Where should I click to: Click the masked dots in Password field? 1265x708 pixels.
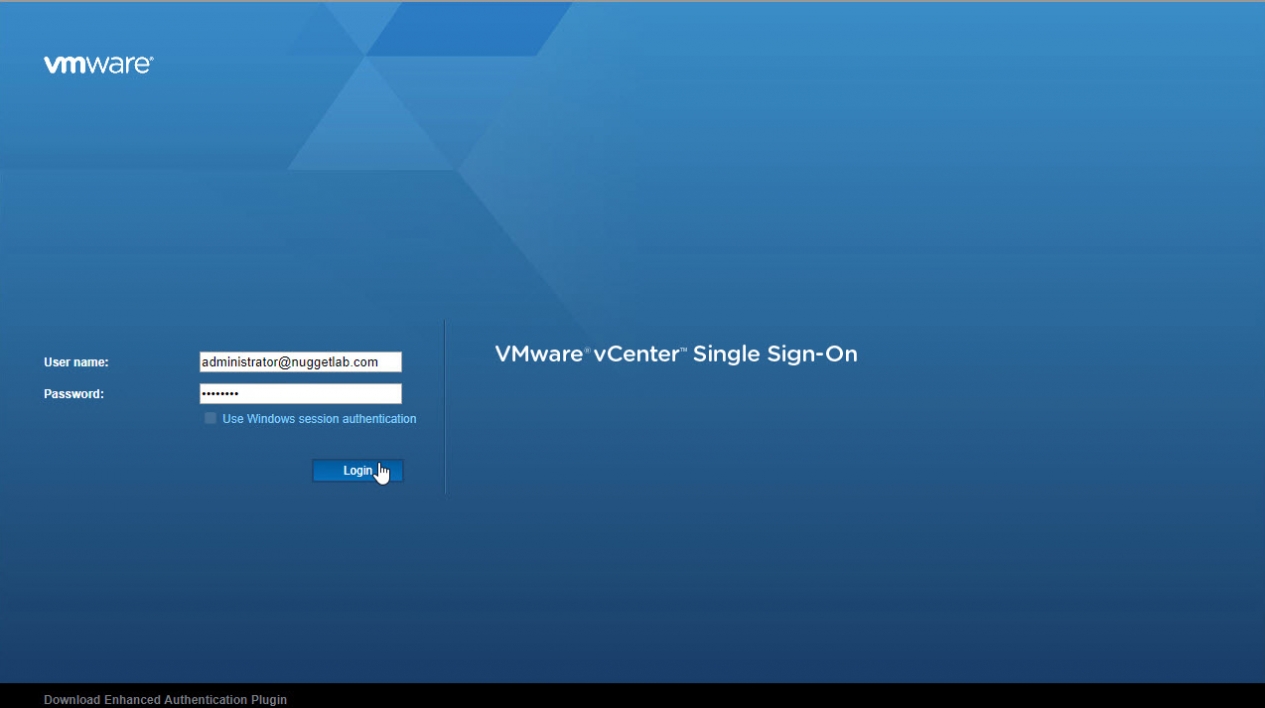click(220, 394)
